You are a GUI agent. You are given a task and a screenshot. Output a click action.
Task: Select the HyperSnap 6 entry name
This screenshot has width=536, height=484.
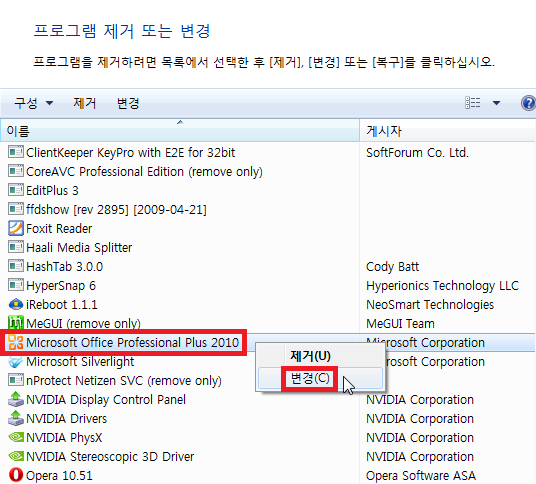(x=61, y=285)
